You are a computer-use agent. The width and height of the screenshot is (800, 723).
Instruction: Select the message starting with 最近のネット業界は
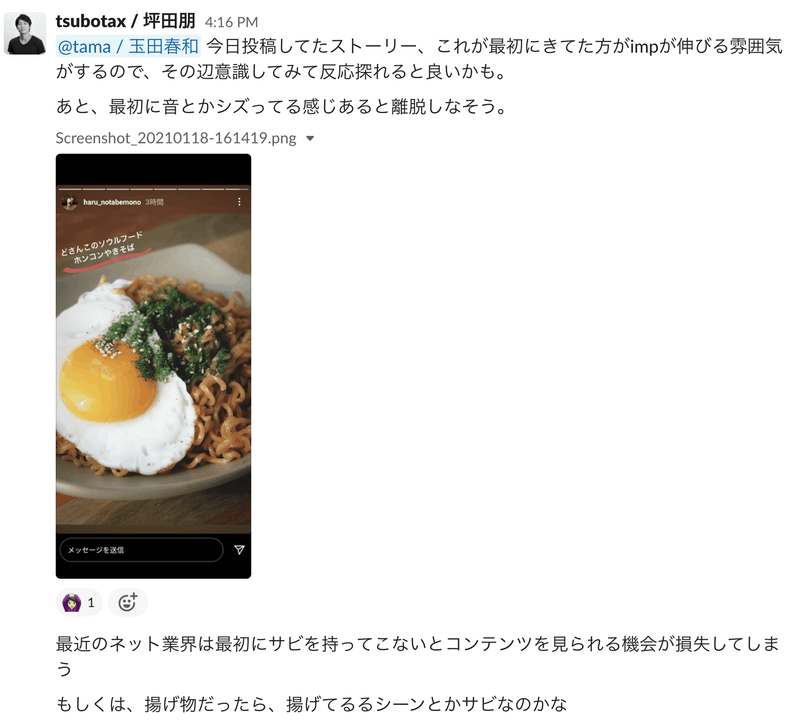[x=417, y=656]
